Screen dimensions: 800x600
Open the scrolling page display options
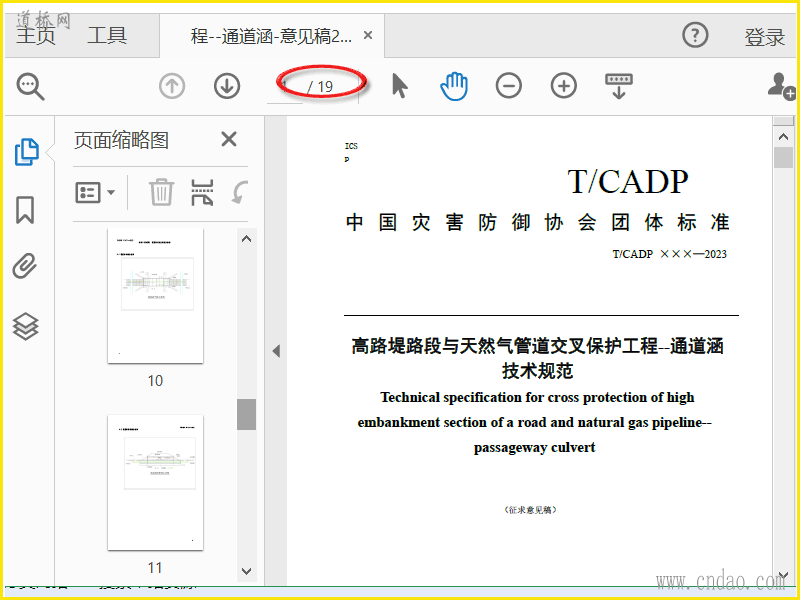pyautogui.click(x=619, y=86)
